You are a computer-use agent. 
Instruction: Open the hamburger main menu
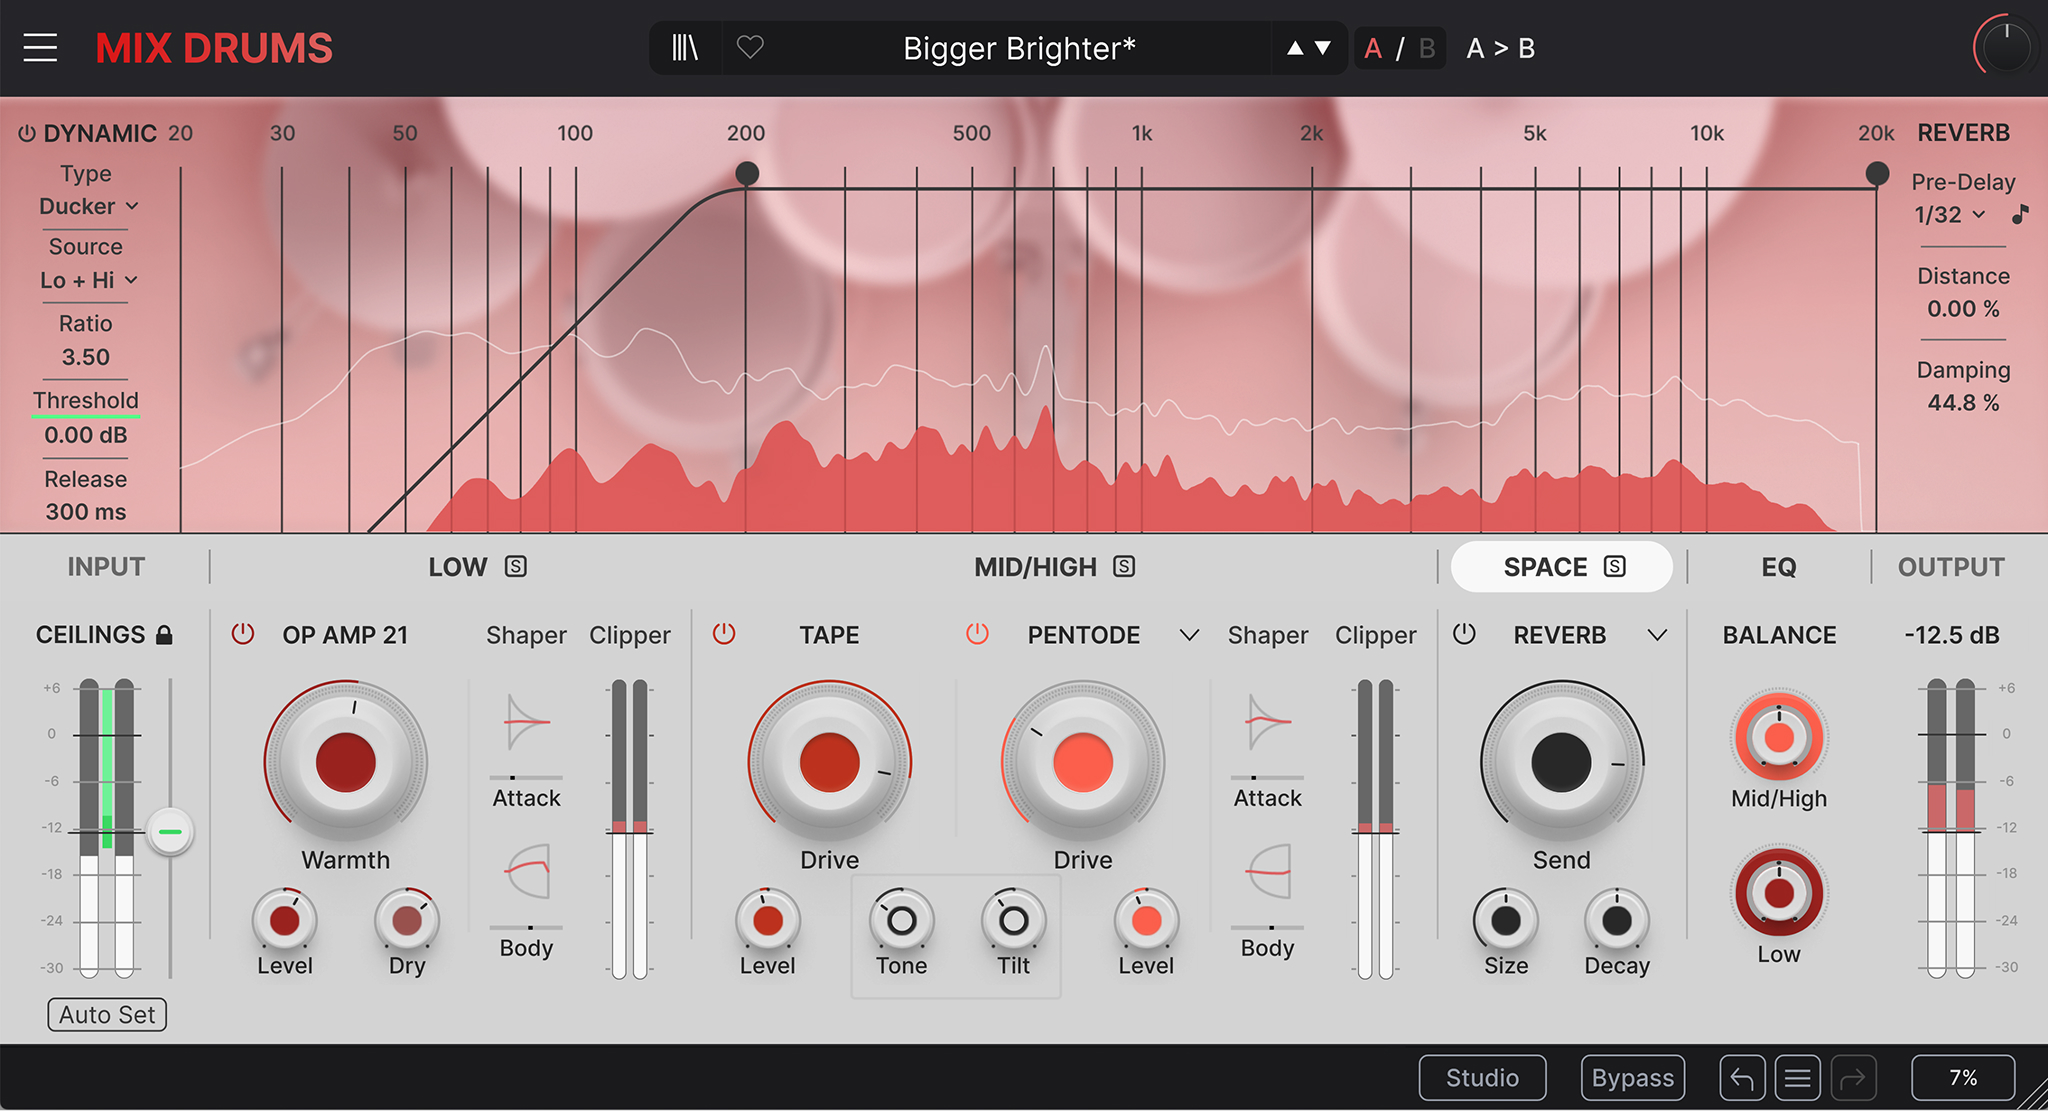pyautogui.click(x=40, y=48)
